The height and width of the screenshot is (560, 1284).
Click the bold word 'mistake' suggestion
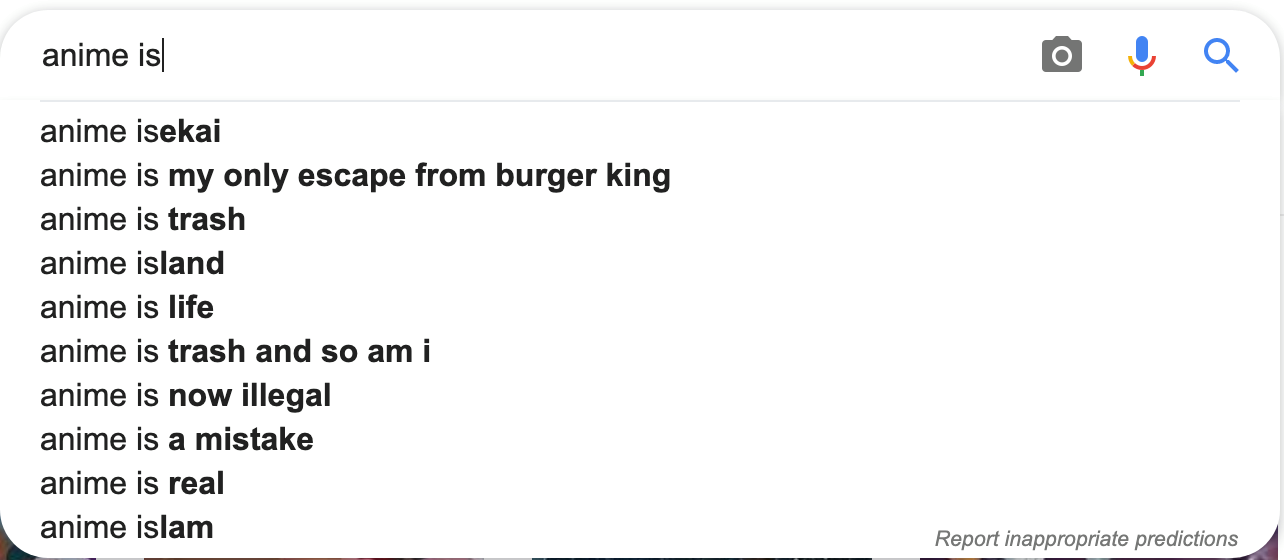click(x=254, y=440)
